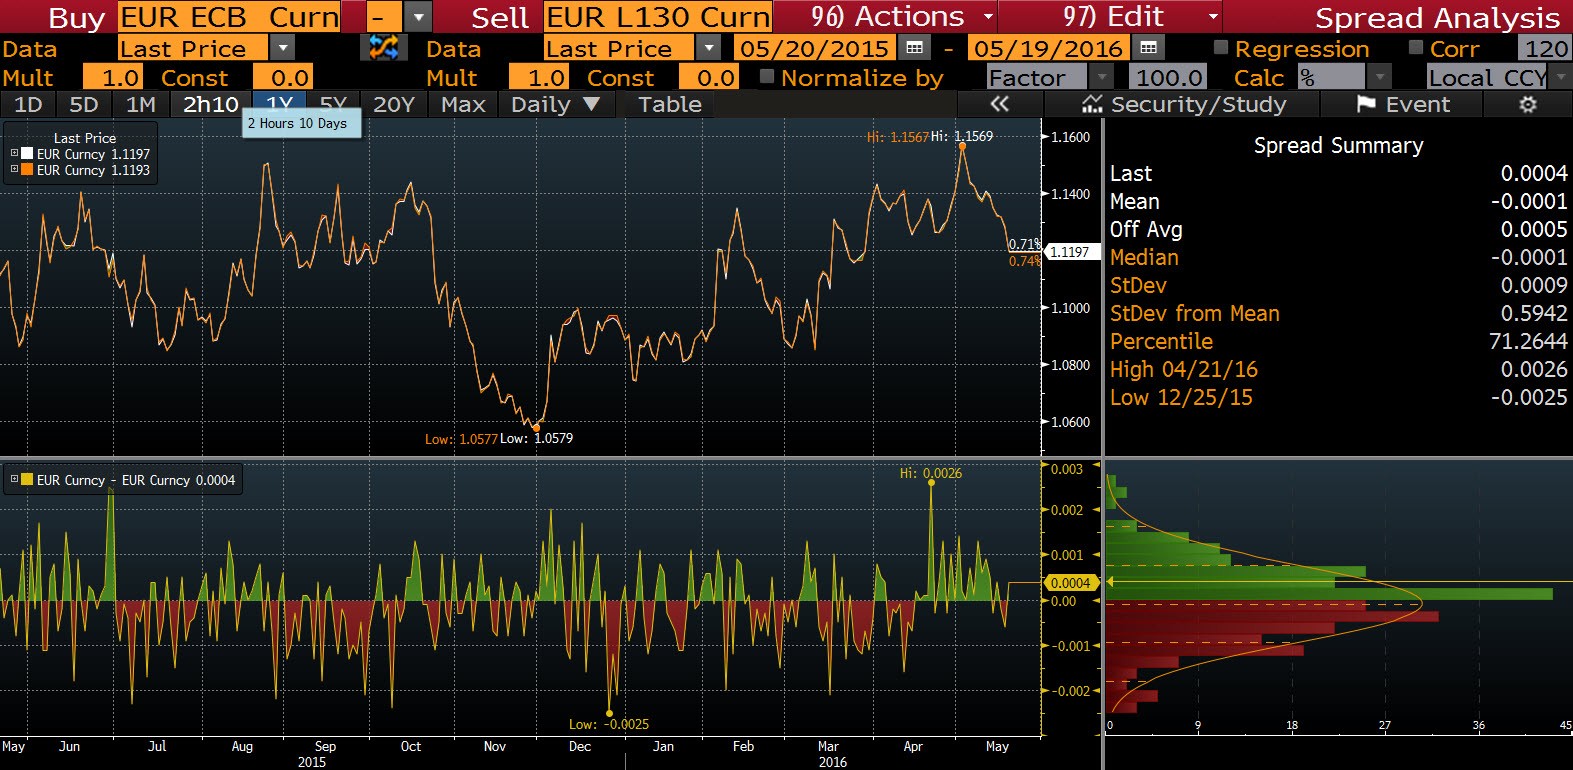
Task: Expand the yellow spread series legend entry
Action: tap(14, 480)
